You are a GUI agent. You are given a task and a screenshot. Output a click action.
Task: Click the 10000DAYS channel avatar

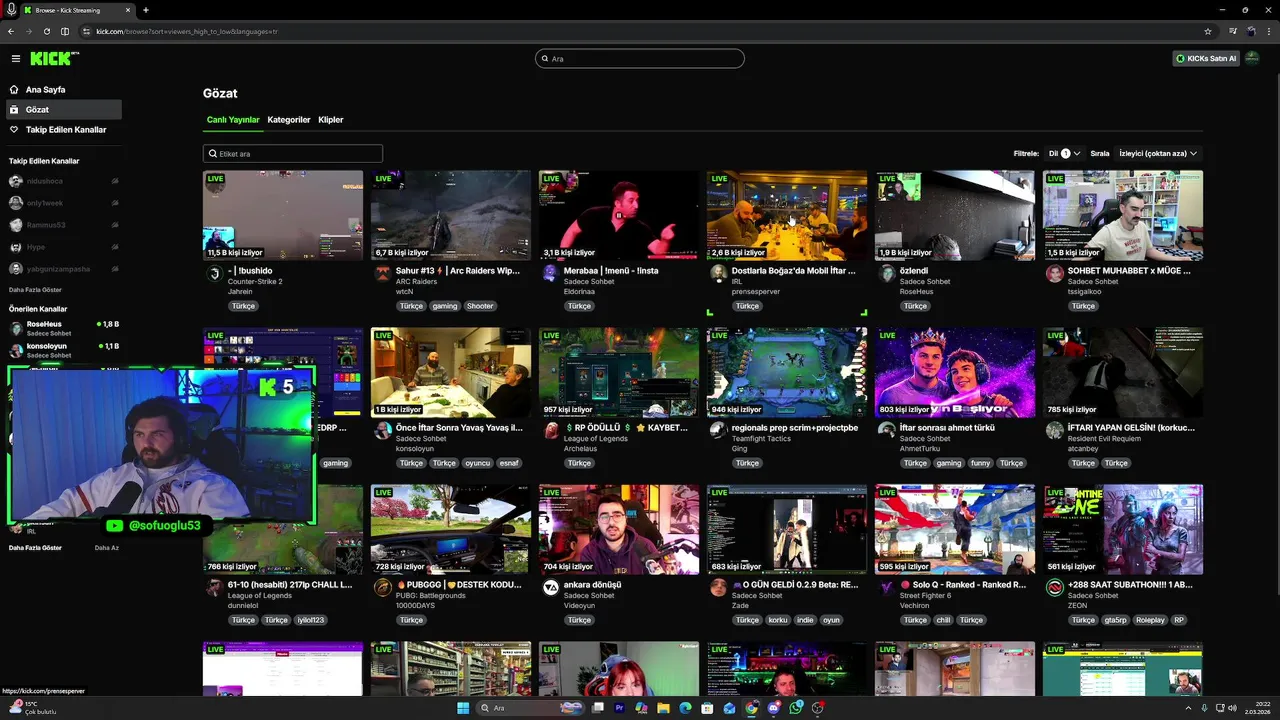[x=382, y=588]
